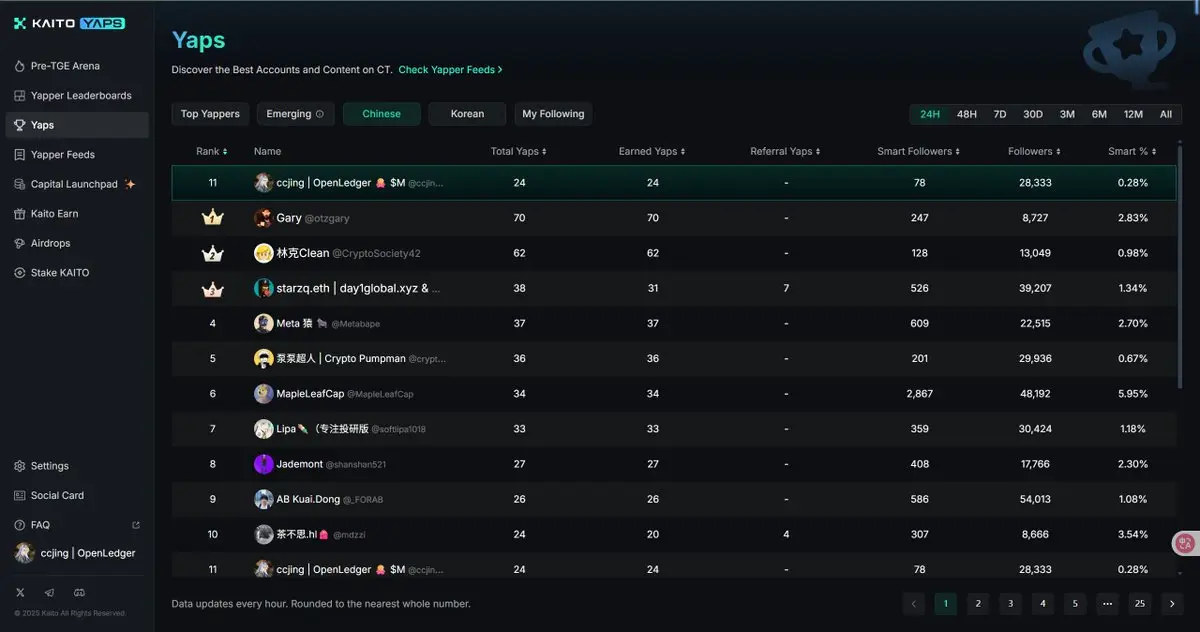Select the 24H time range
Screen dimensions: 1200x632
(930, 114)
